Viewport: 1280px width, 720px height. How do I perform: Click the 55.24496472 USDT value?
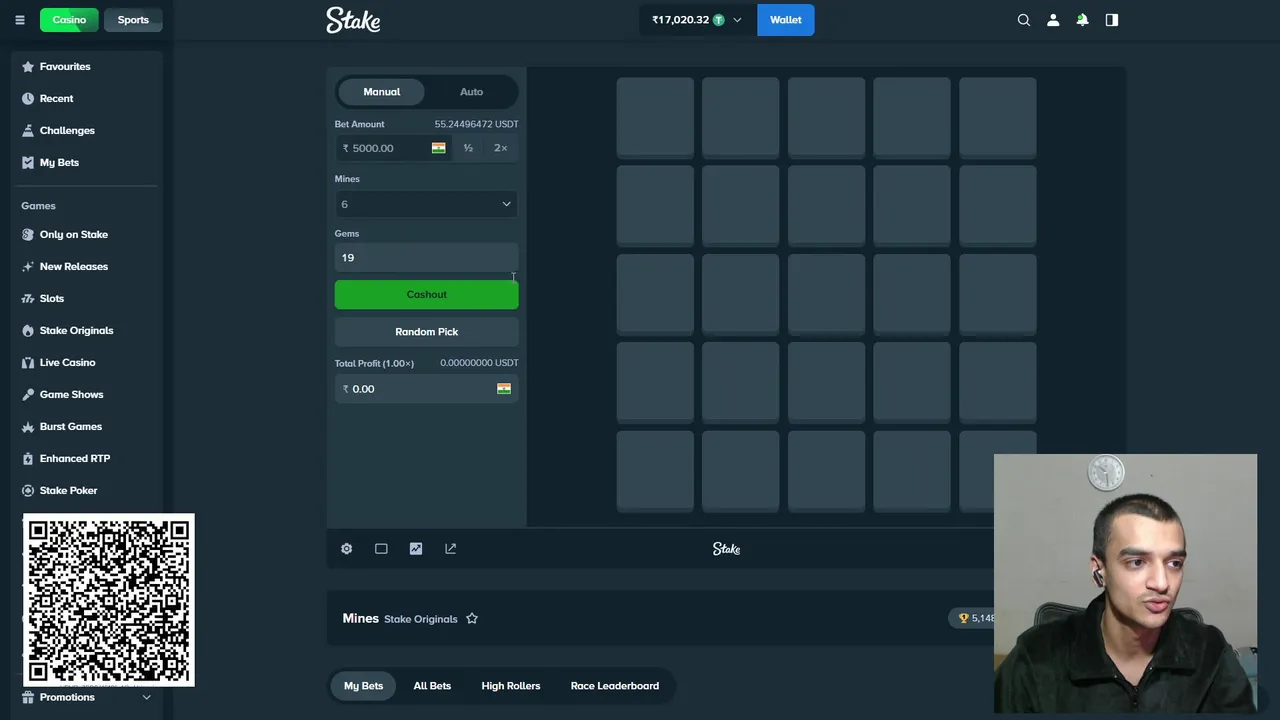click(476, 124)
